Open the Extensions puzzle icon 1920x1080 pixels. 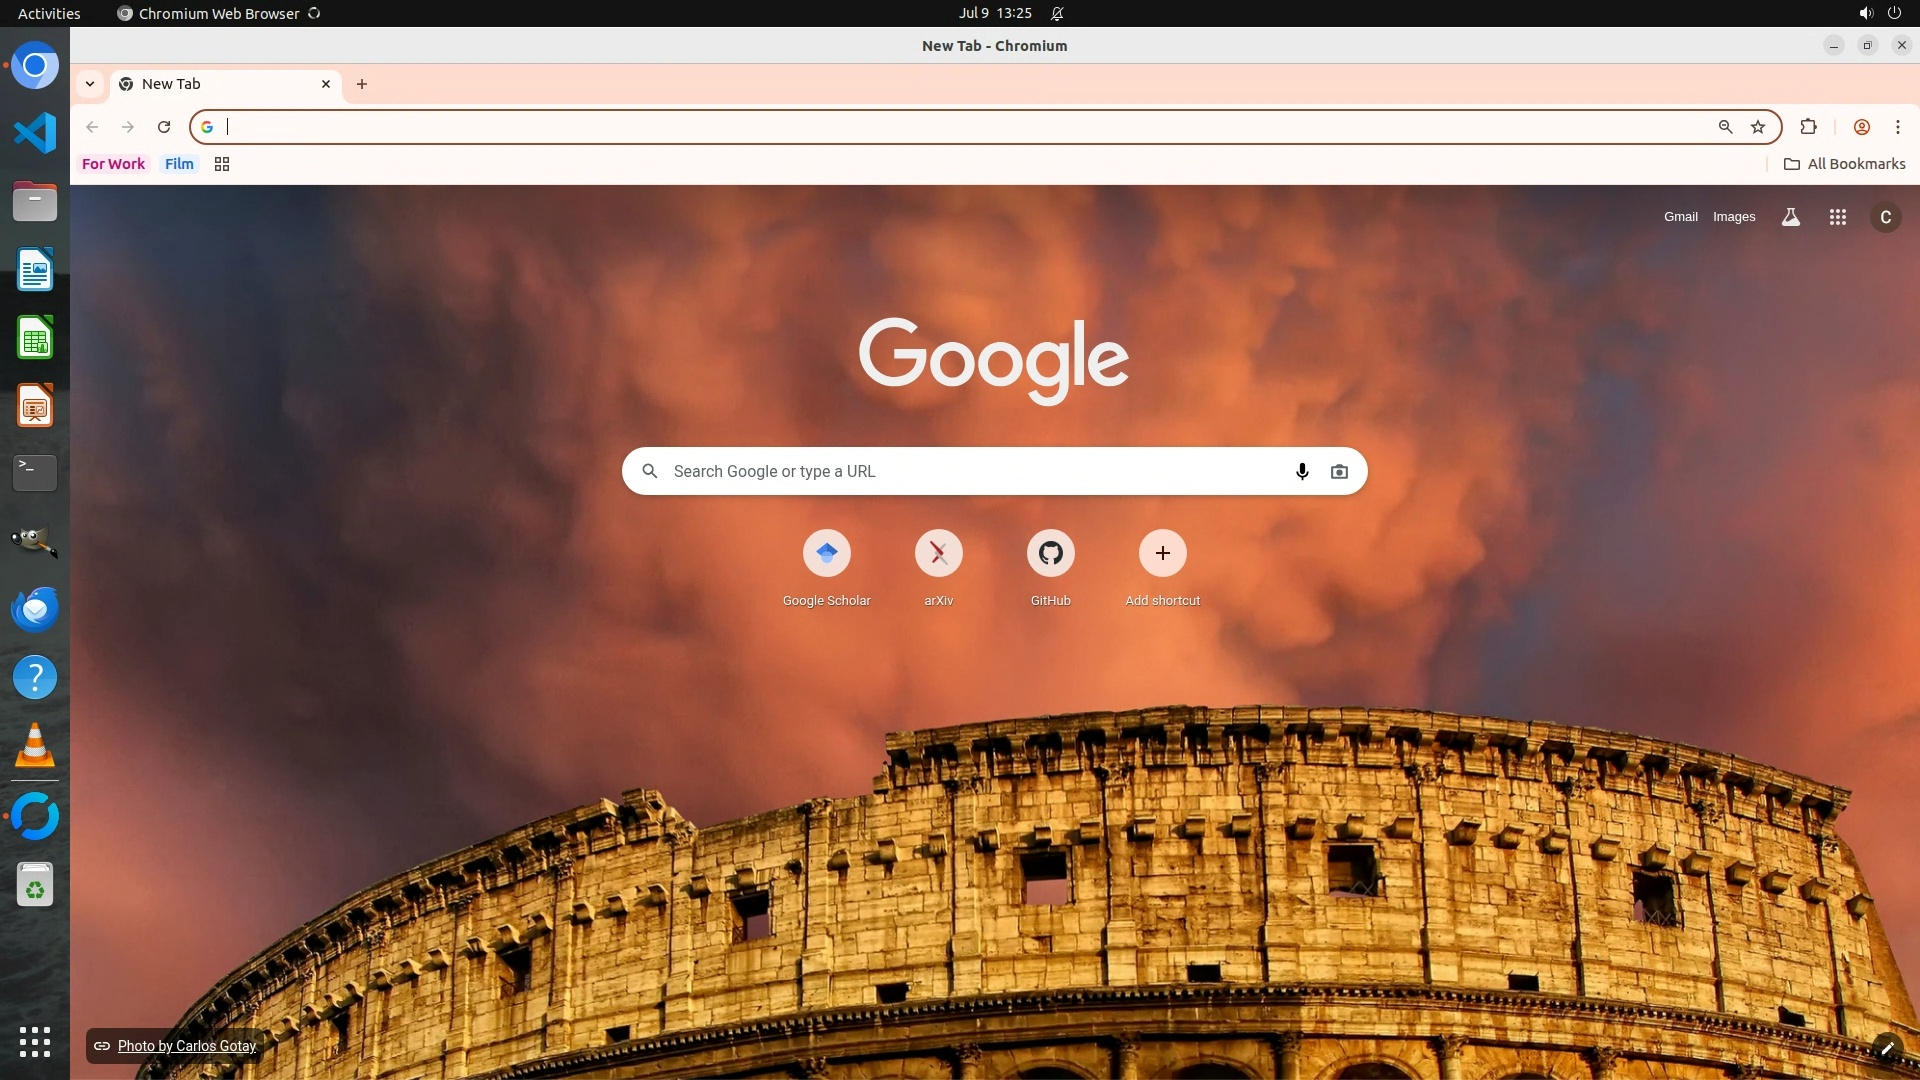(1808, 127)
